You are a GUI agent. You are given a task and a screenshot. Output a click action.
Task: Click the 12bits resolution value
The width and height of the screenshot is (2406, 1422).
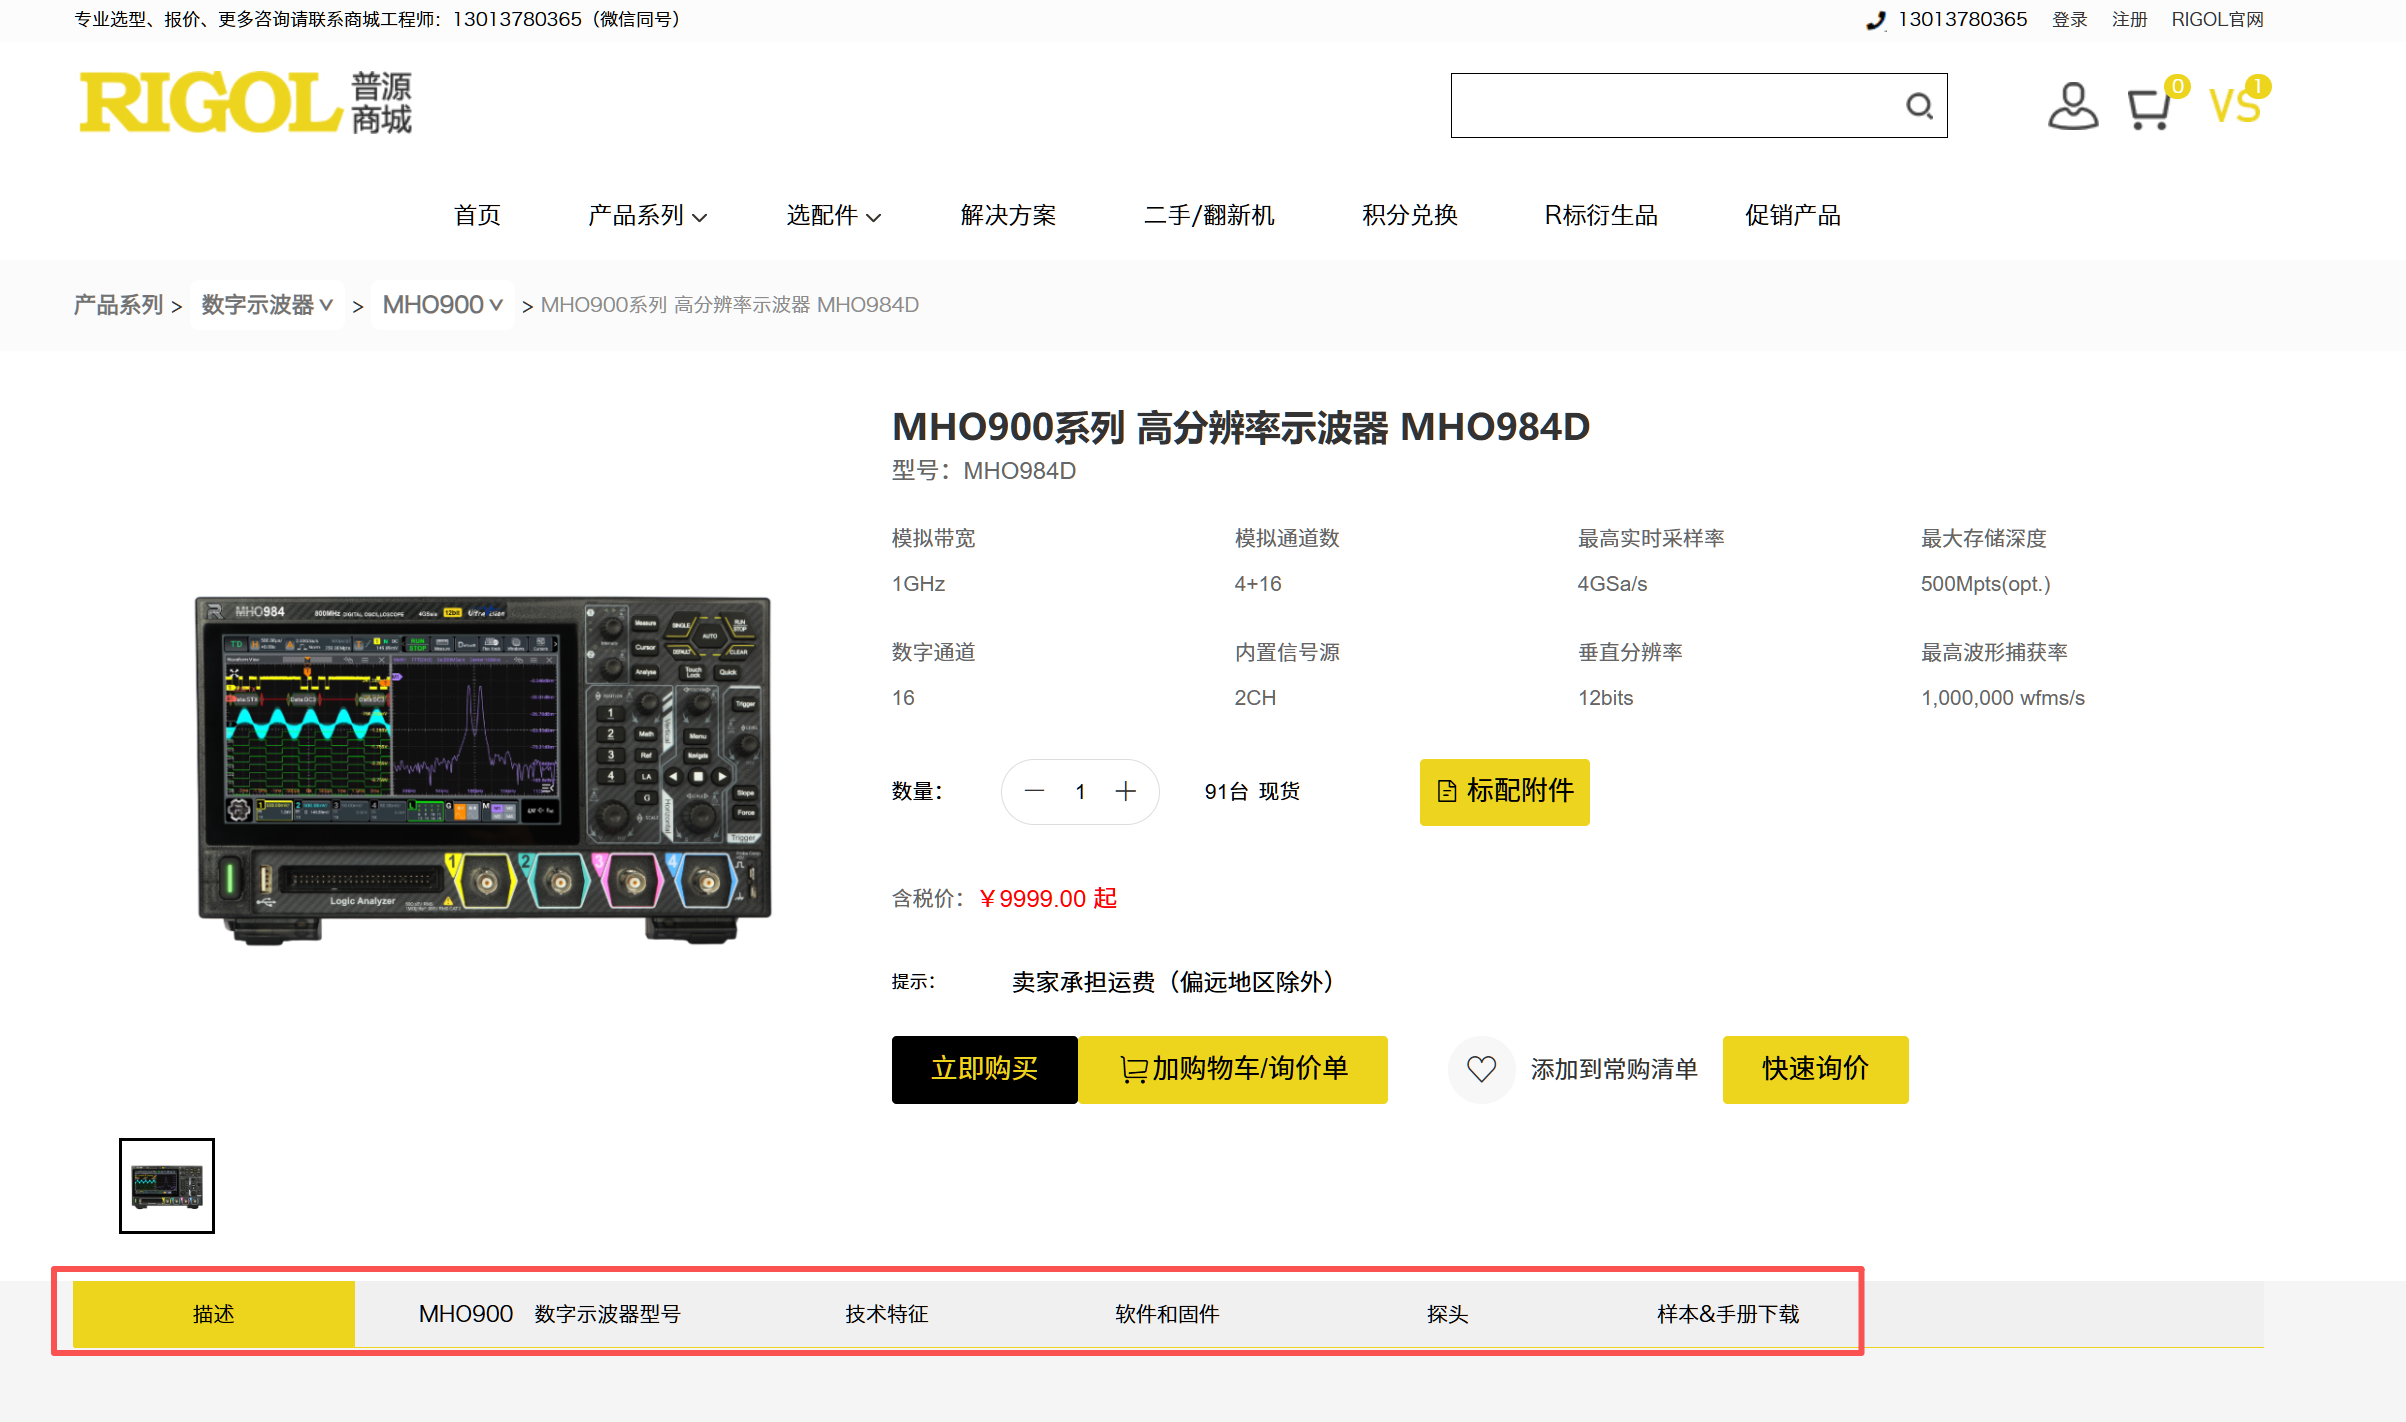(1605, 698)
